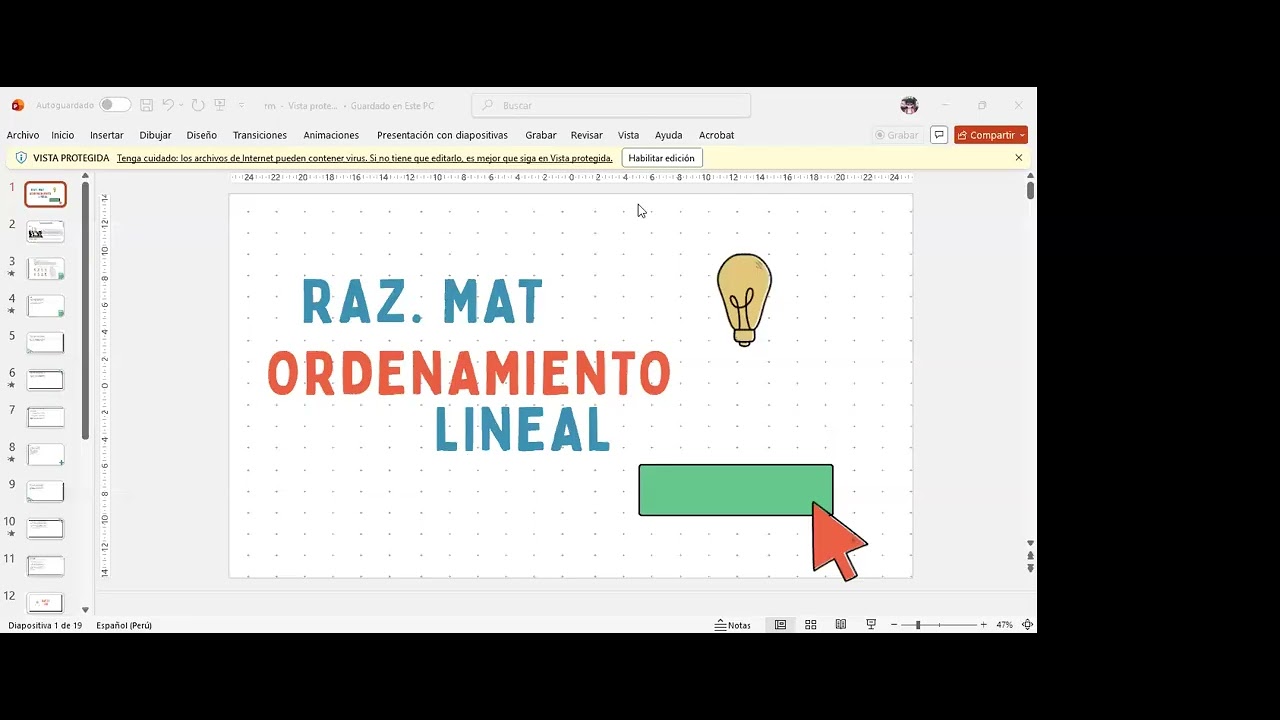Open Customize Quick Access Toolbar dropdown
This screenshot has width=1280, height=720.
pos(241,105)
